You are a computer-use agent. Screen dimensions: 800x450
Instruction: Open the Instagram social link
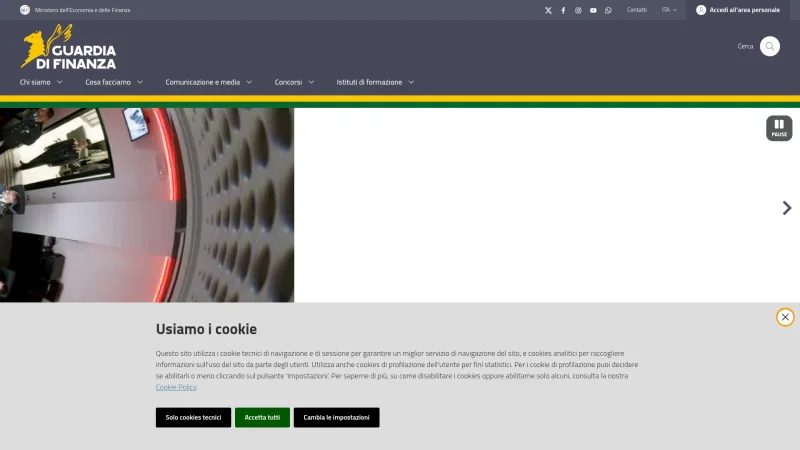(578, 10)
